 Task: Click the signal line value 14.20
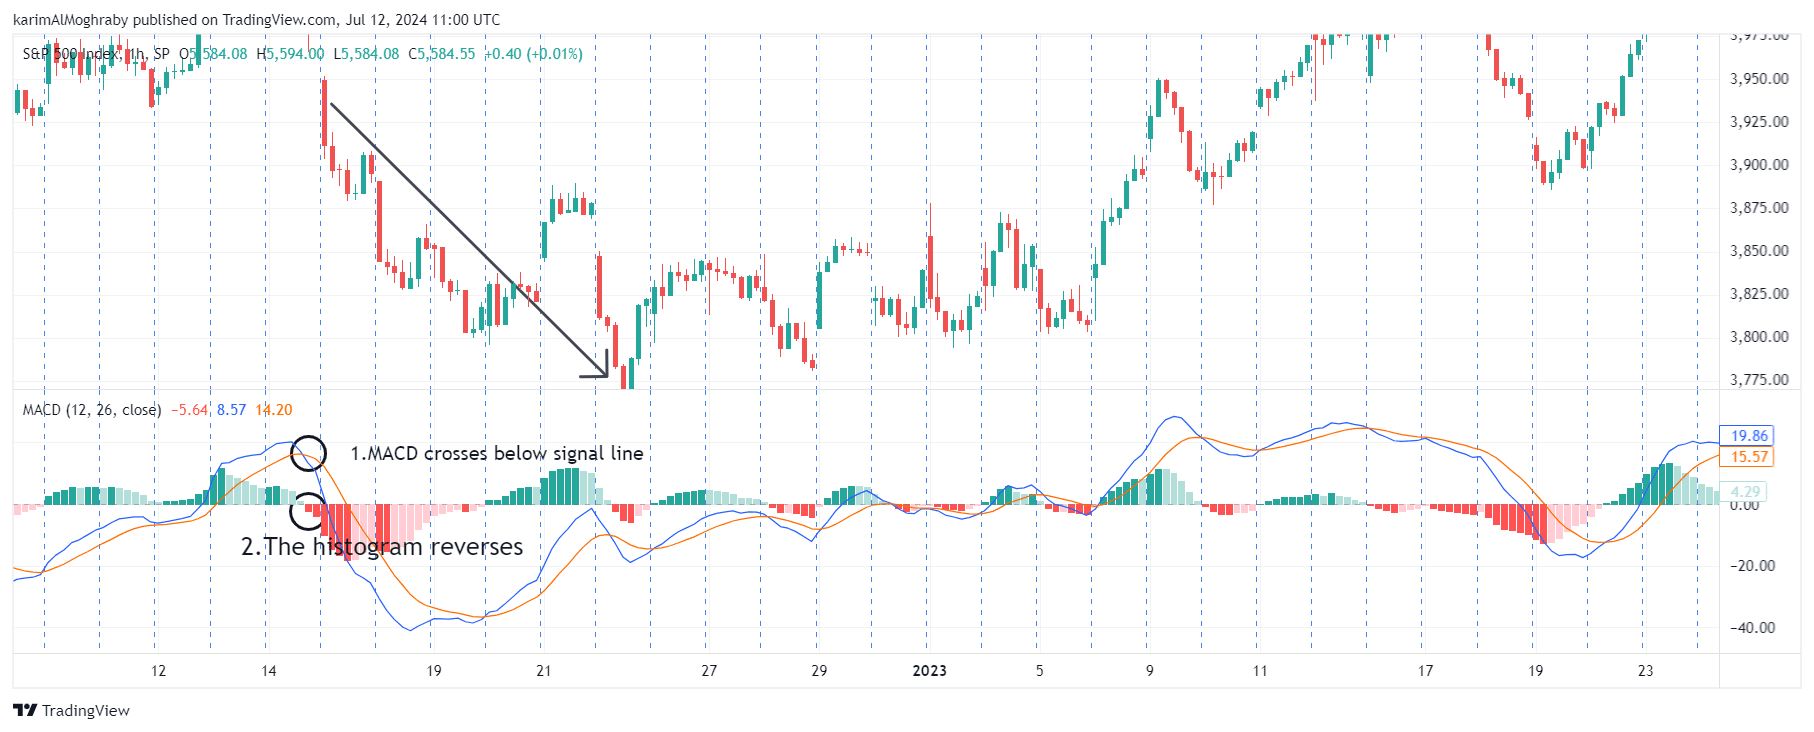(274, 410)
